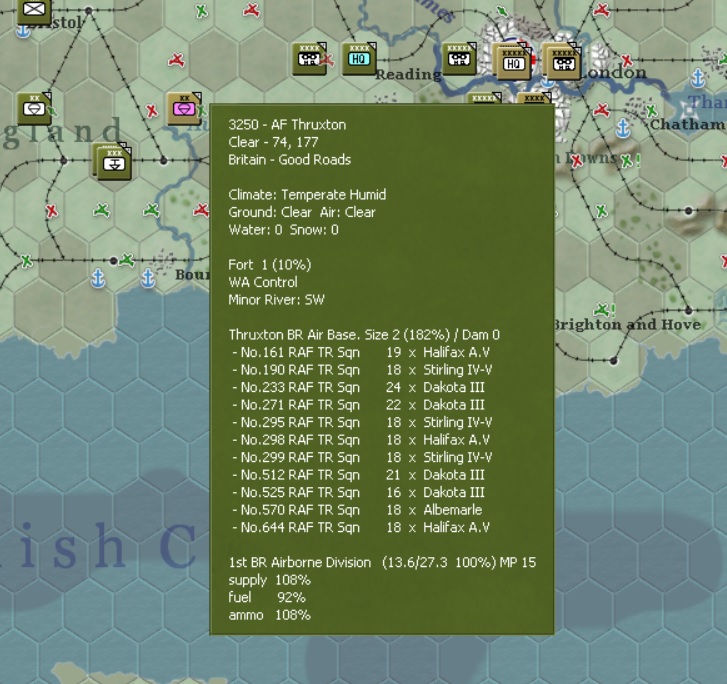This screenshot has height=684, width=727.
Task: Click the 'Fort 1 (10%)' line
Action: (269, 265)
